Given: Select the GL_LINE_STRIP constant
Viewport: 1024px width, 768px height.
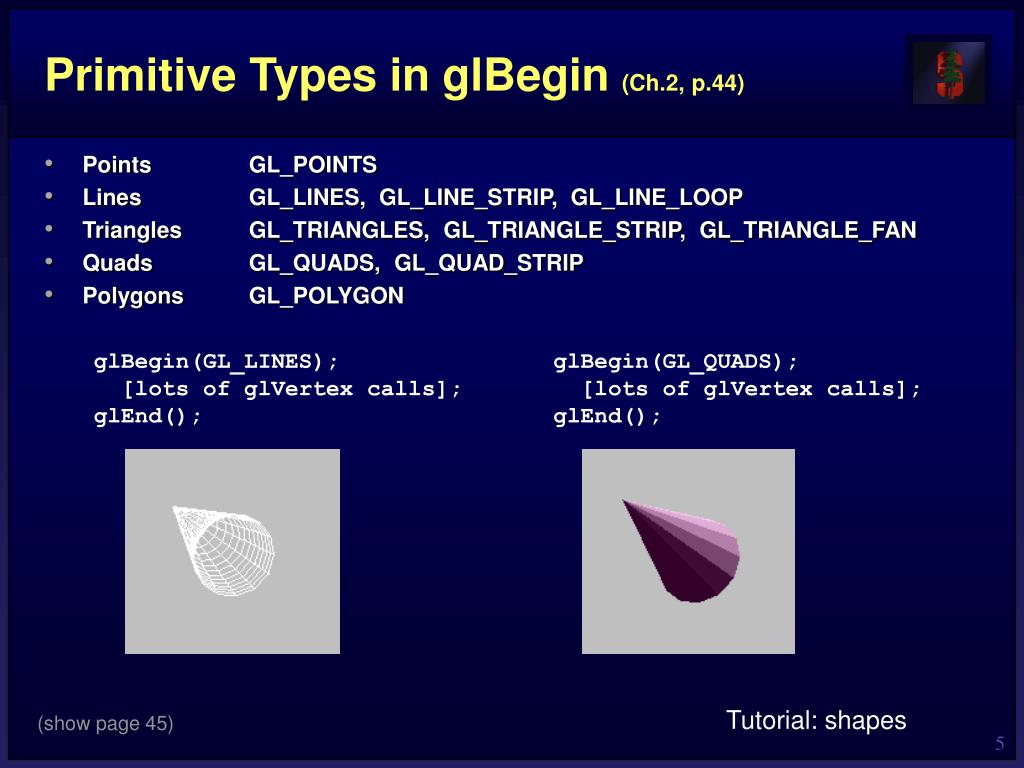Looking at the screenshot, I should [x=468, y=197].
